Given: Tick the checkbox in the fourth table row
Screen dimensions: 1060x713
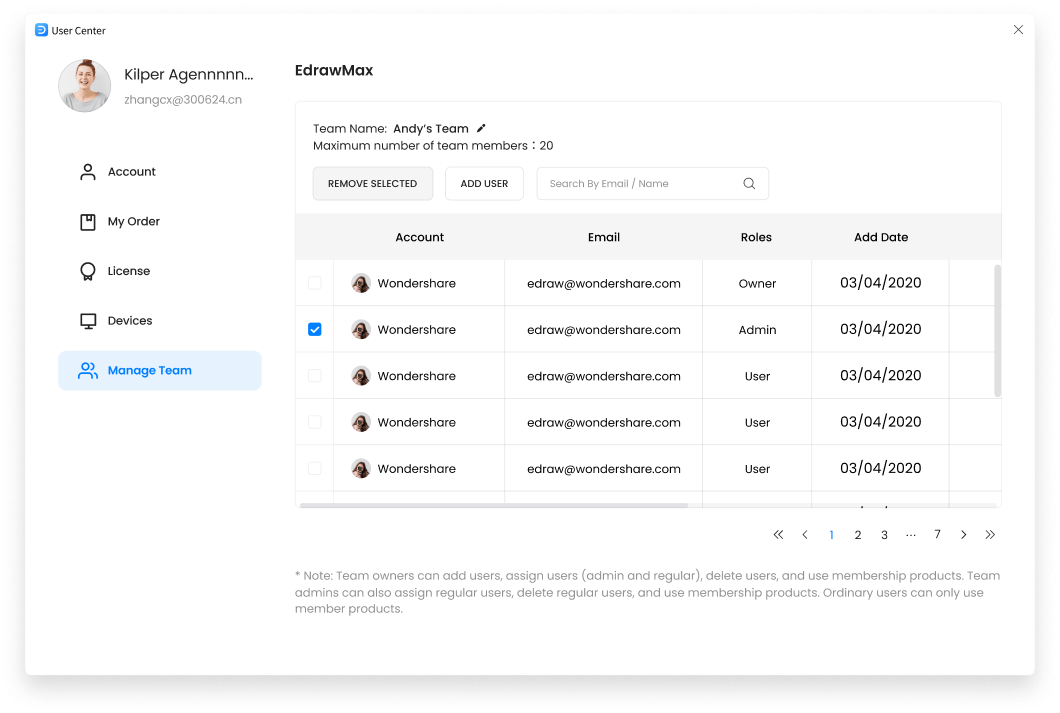Looking at the screenshot, I should (314, 422).
